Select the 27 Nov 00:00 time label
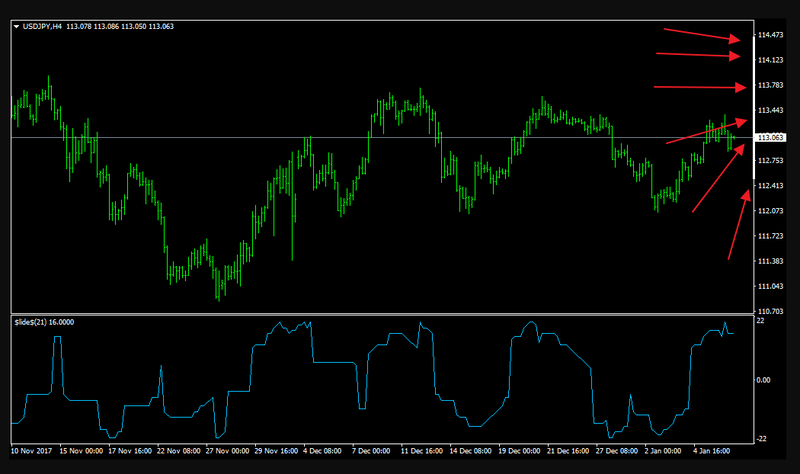This screenshot has height=474, width=800. (227, 451)
